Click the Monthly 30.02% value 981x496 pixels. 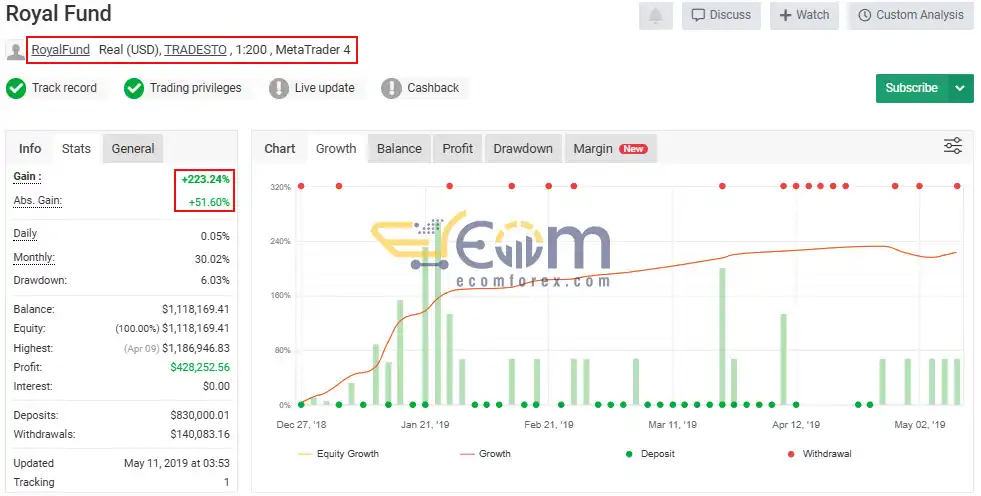pos(212,259)
